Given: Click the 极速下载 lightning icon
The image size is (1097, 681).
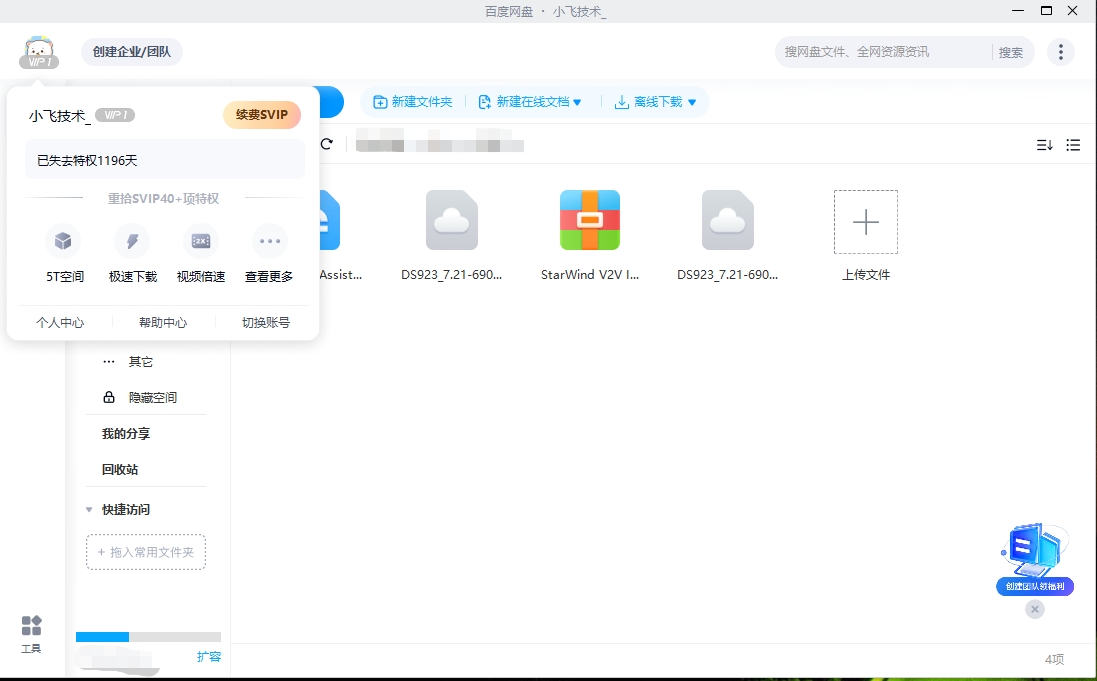Looking at the screenshot, I should tap(132, 241).
